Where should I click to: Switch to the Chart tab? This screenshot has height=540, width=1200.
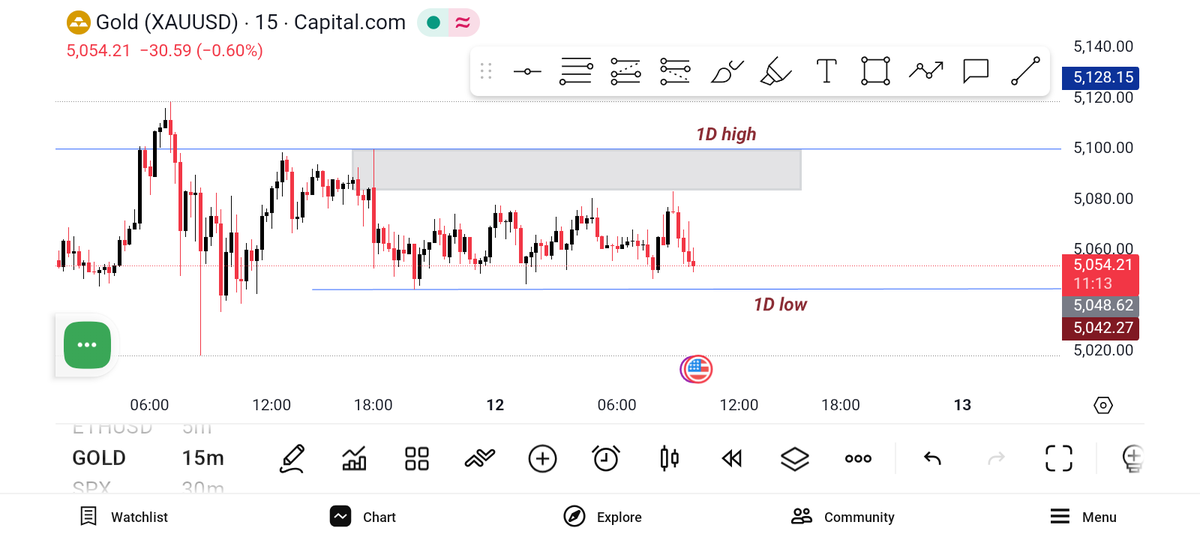[363, 517]
